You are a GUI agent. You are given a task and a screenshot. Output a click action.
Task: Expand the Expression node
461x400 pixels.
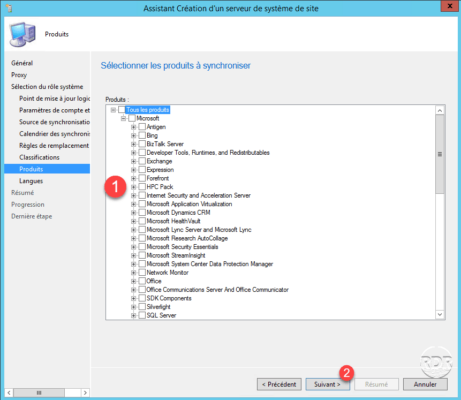tap(134, 170)
